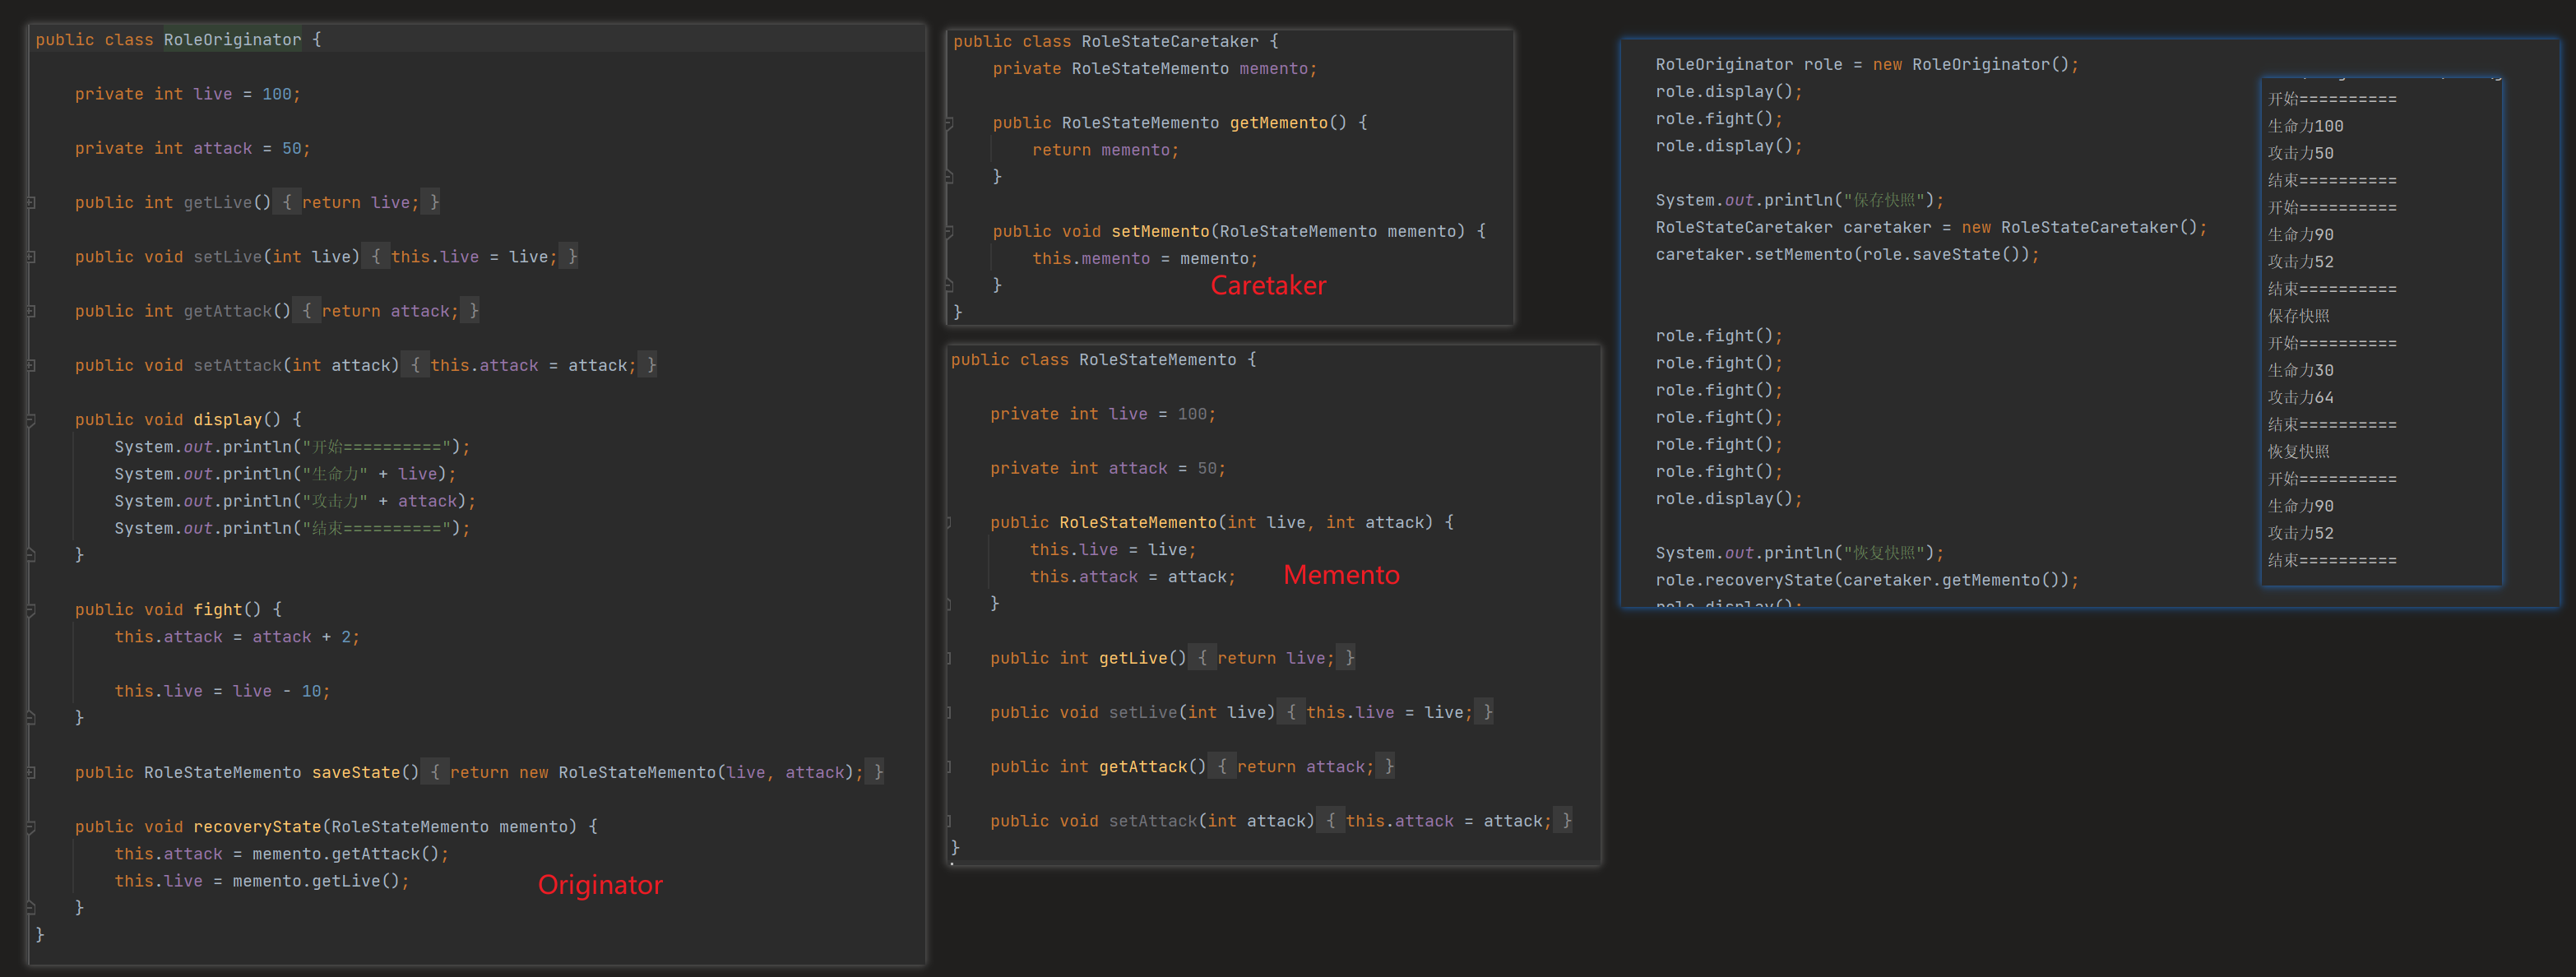Click 'this.live = memento.getLive();' line
This screenshot has height=977, width=2576.
pyautogui.click(x=261, y=881)
